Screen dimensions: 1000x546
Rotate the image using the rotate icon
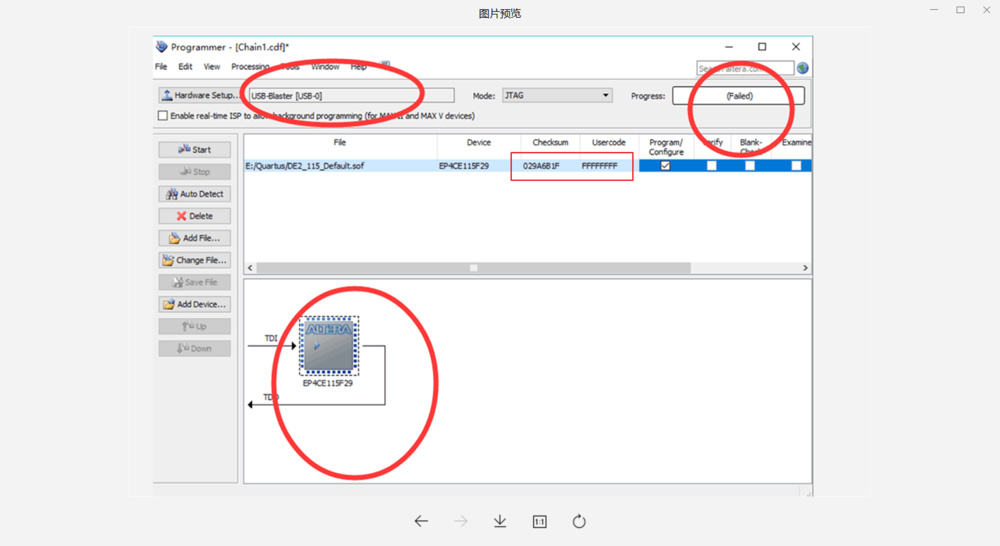coord(579,521)
